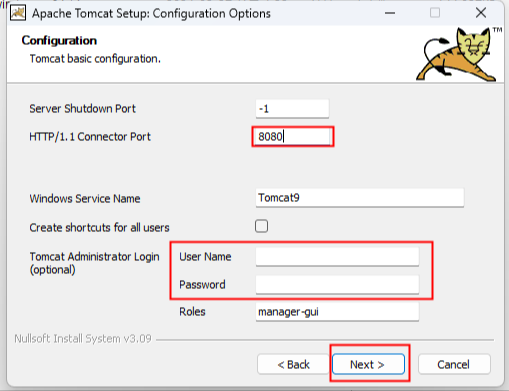Click the window title 'Apache Tomcat Setup: Configuration Options'

coord(151,14)
